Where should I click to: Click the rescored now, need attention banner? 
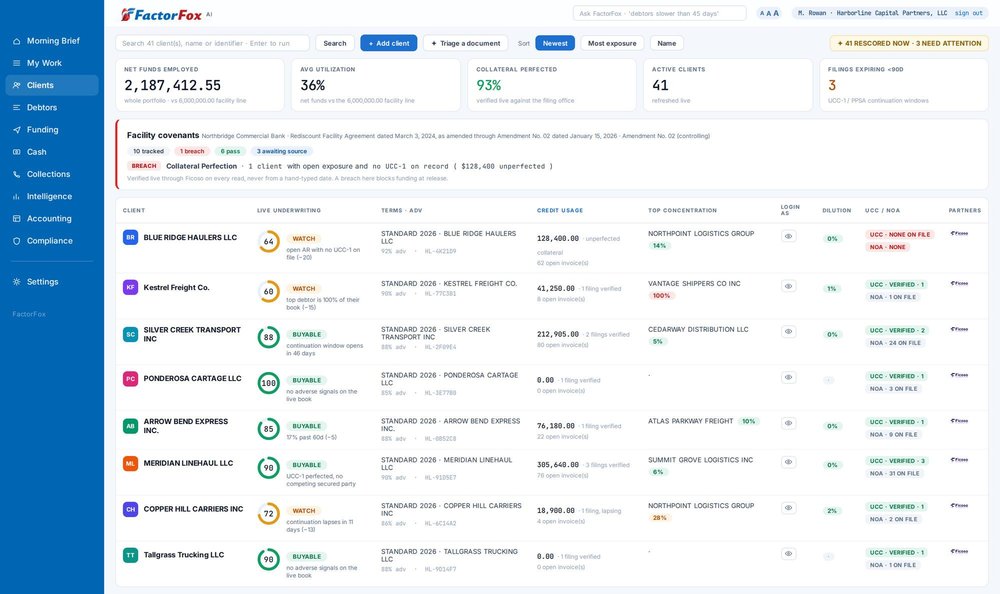[909, 43]
